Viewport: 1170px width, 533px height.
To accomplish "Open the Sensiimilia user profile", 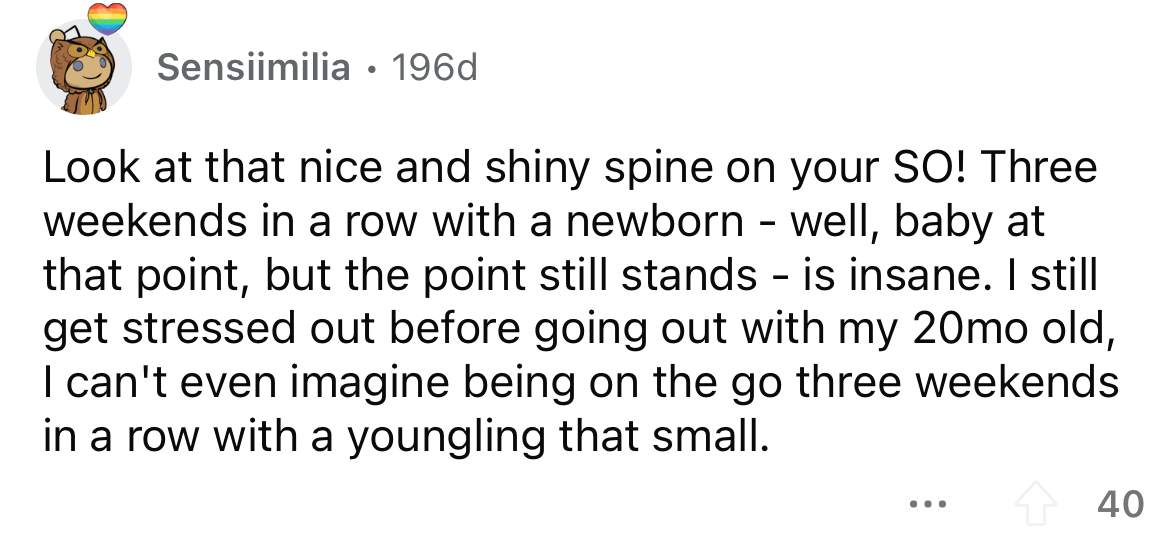I will click(x=254, y=68).
